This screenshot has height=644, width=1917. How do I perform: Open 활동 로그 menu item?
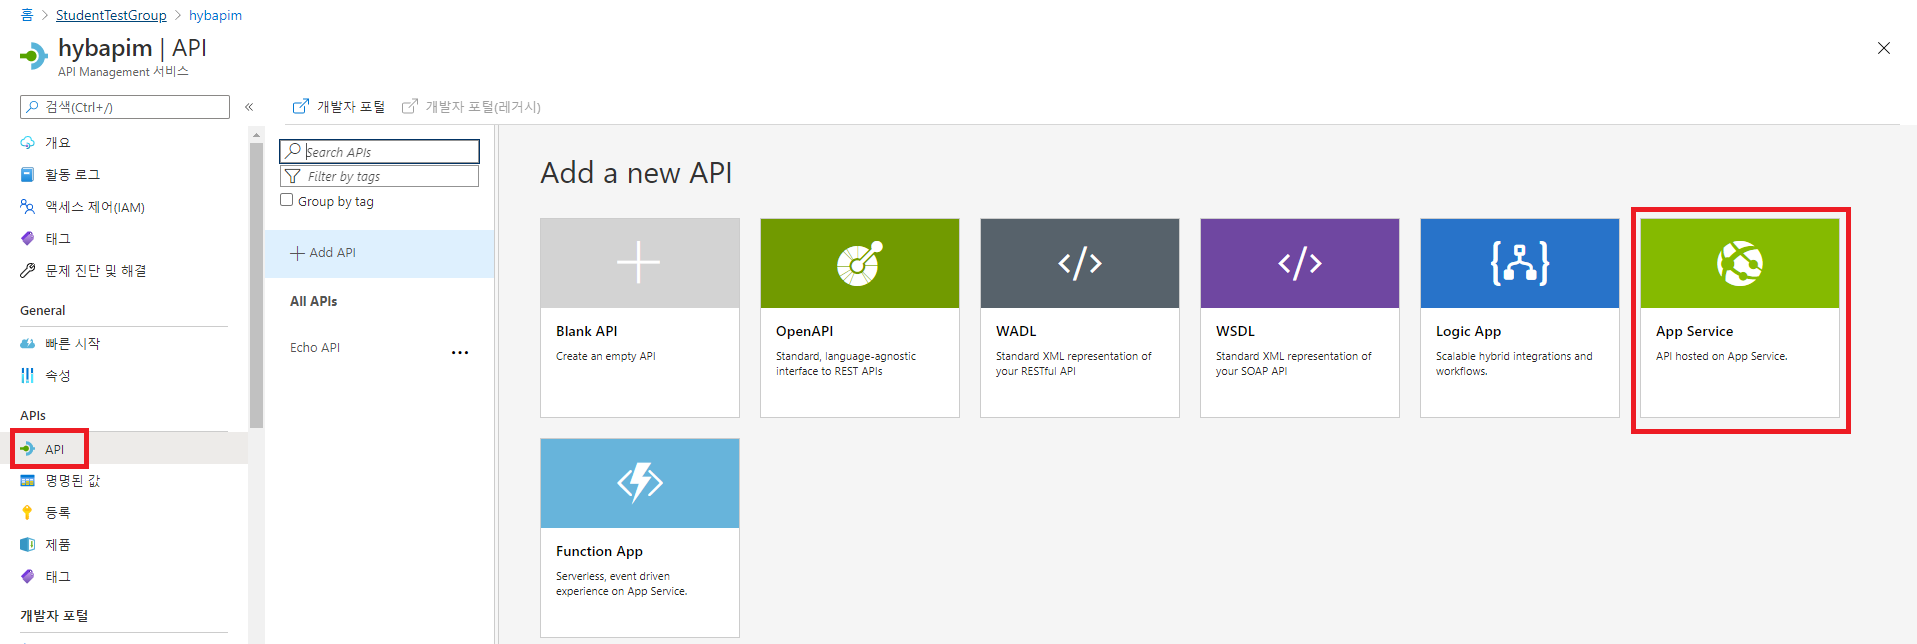(72, 175)
